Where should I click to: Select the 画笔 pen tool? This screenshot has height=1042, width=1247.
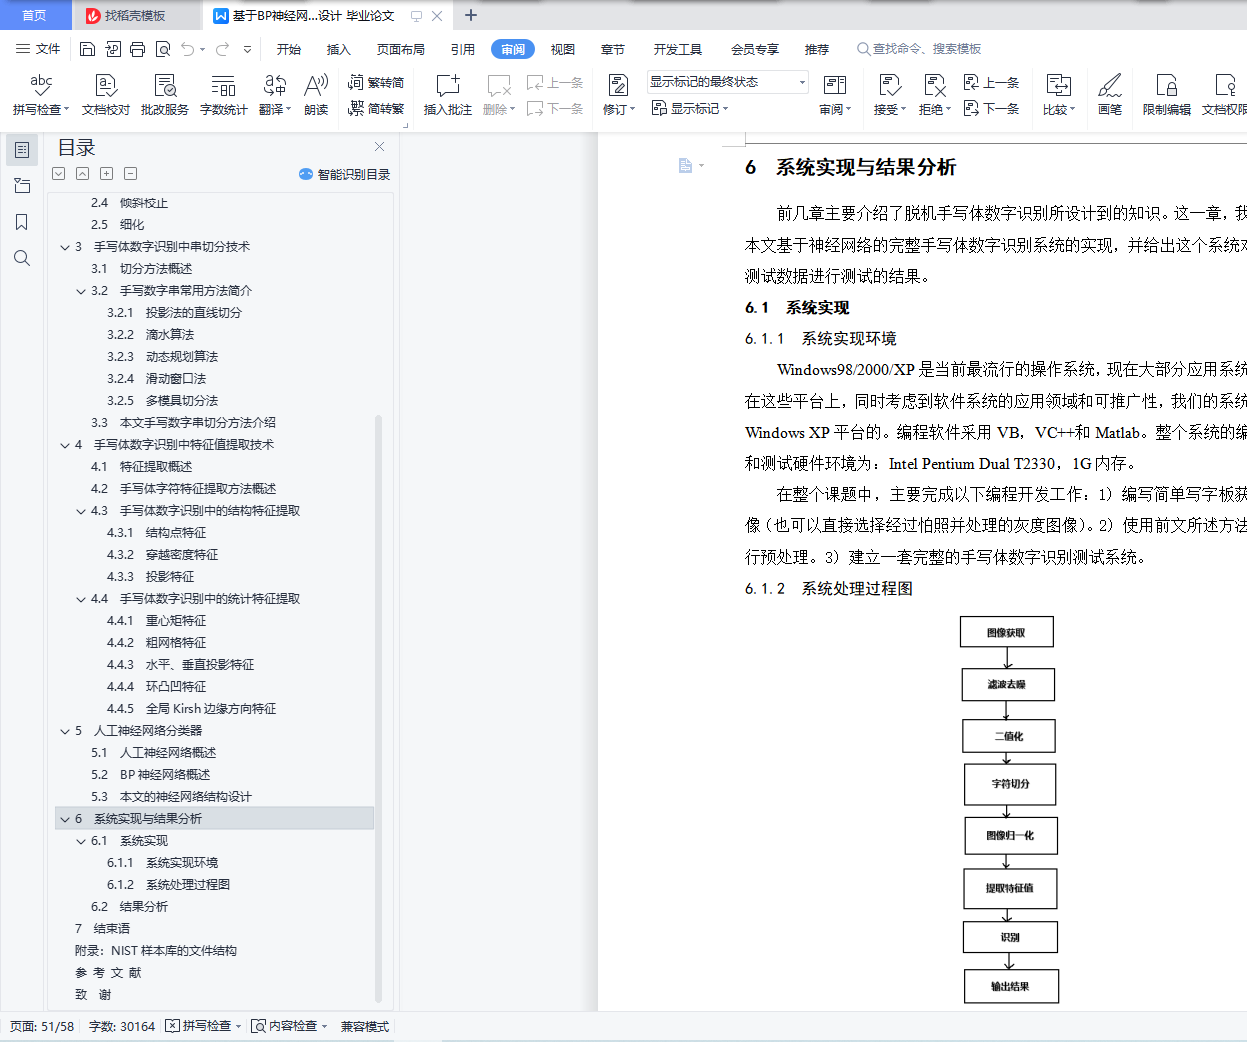pyautogui.click(x=1110, y=95)
